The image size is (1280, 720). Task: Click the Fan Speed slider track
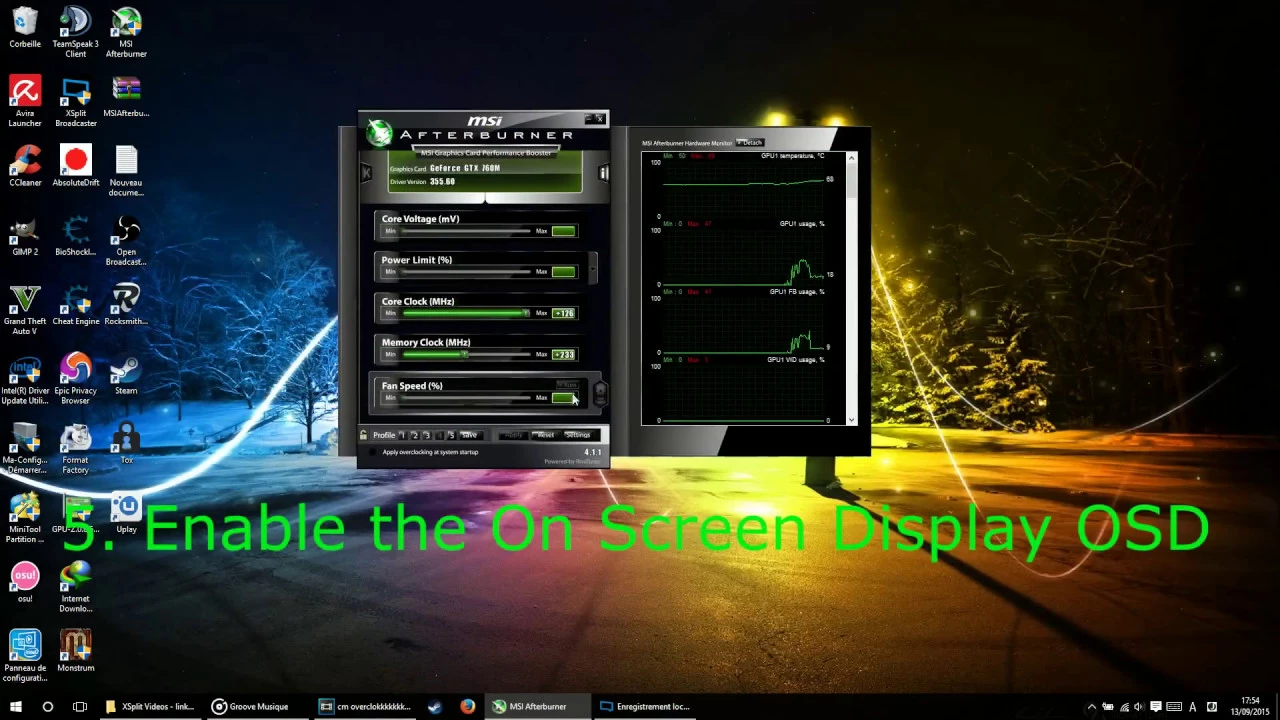[465, 397]
